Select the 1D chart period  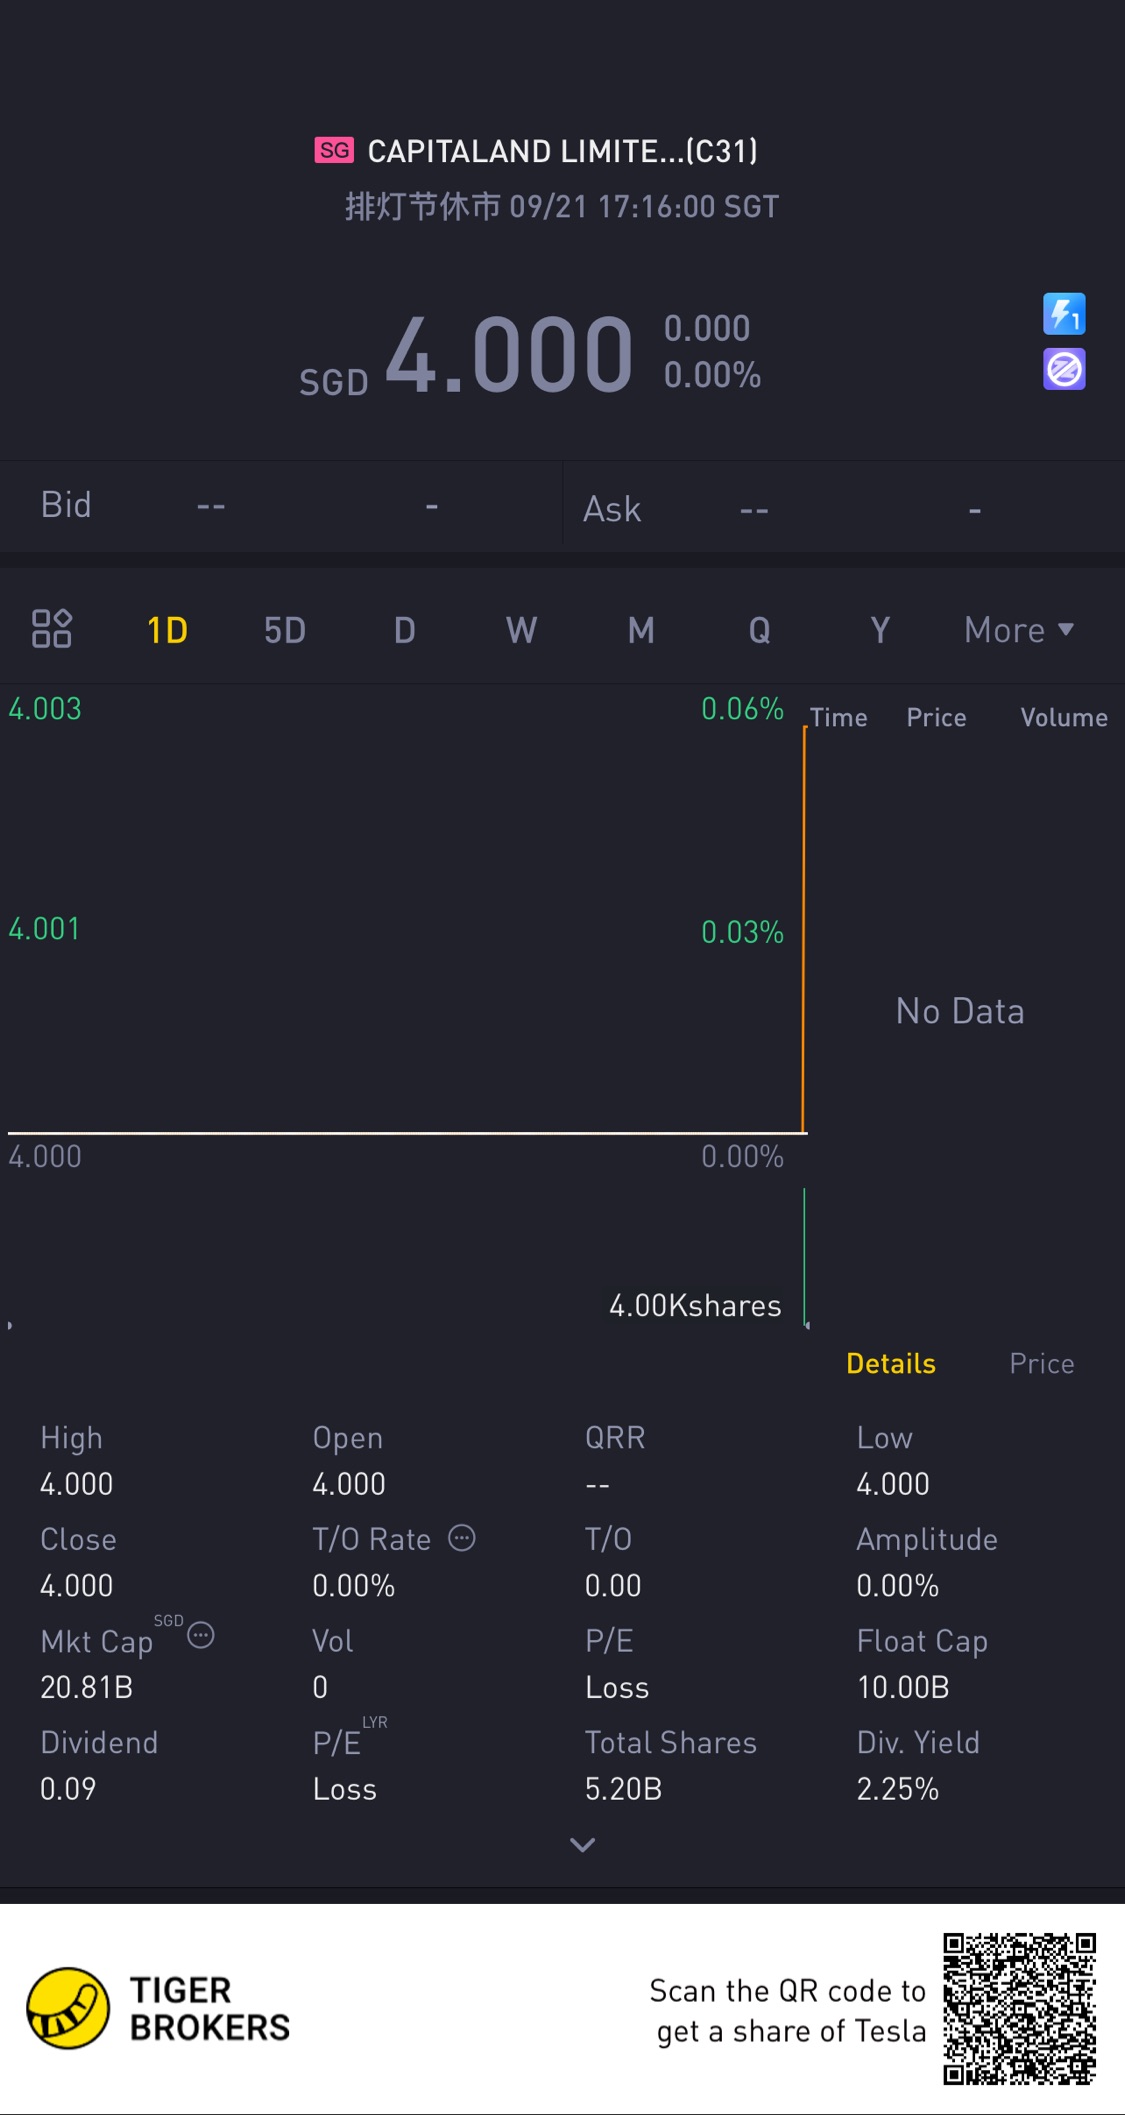167,630
